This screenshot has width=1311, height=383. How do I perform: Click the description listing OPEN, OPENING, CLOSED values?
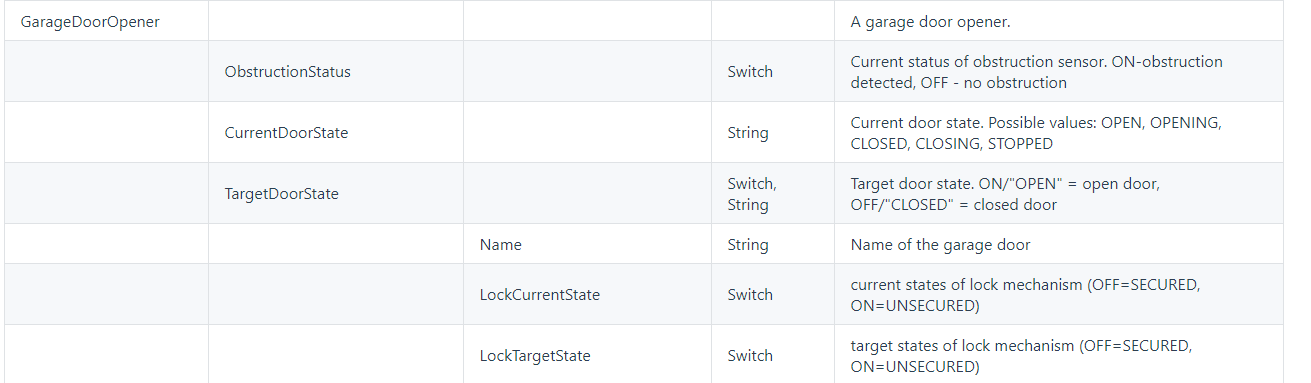tap(1037, 133)
